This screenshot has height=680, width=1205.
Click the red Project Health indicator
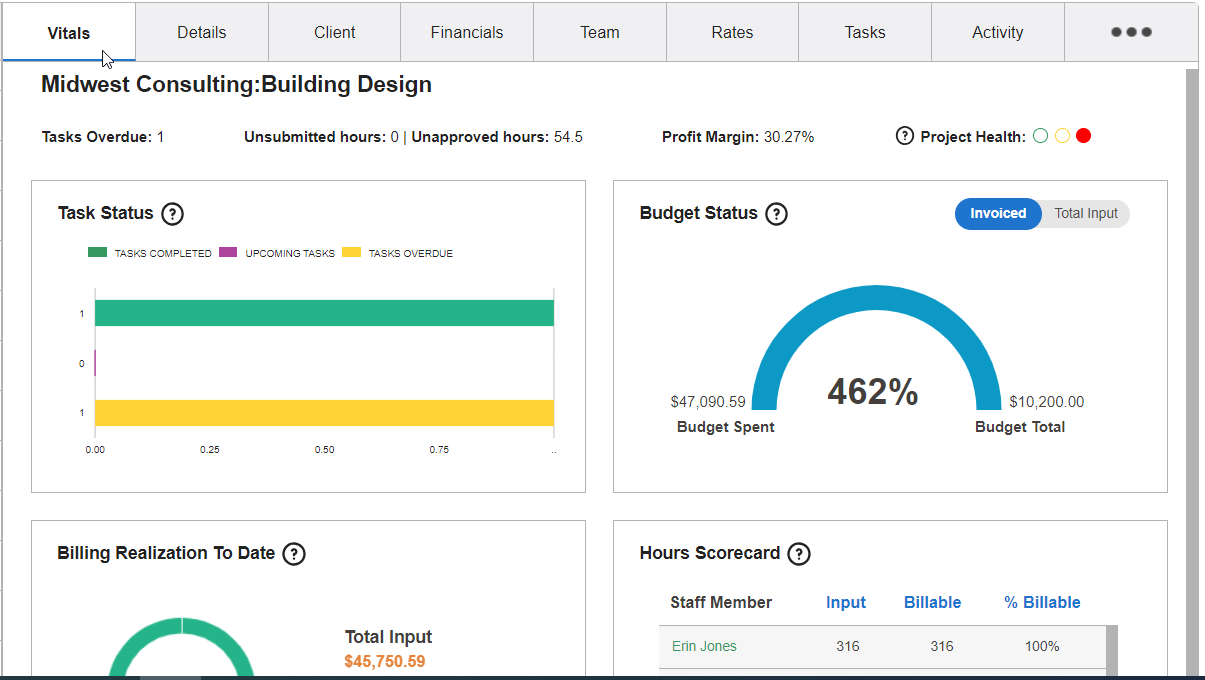[x=1083, y=135]
